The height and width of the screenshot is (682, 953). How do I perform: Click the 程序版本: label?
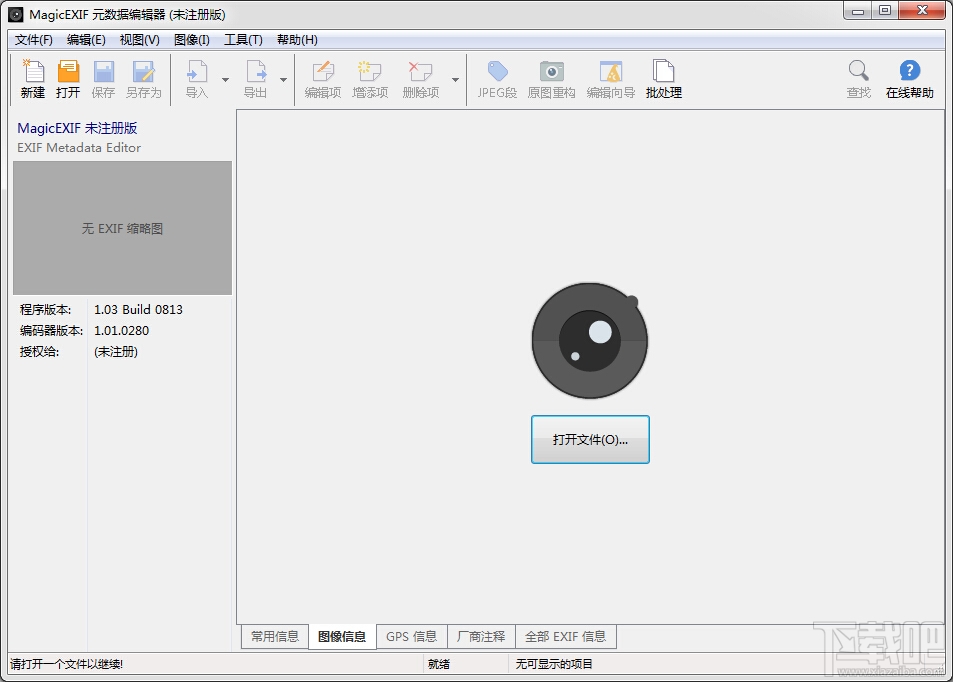(x=45, y=309)
